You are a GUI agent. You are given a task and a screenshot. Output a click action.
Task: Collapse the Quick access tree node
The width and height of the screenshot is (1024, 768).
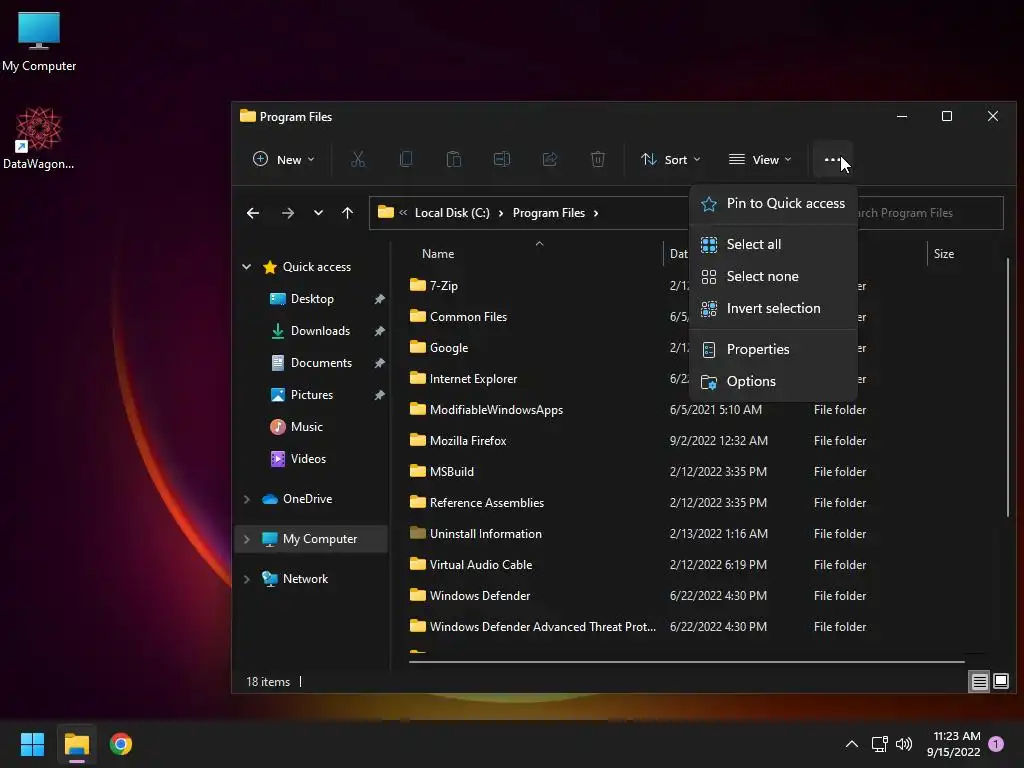[x=247, y=266]
